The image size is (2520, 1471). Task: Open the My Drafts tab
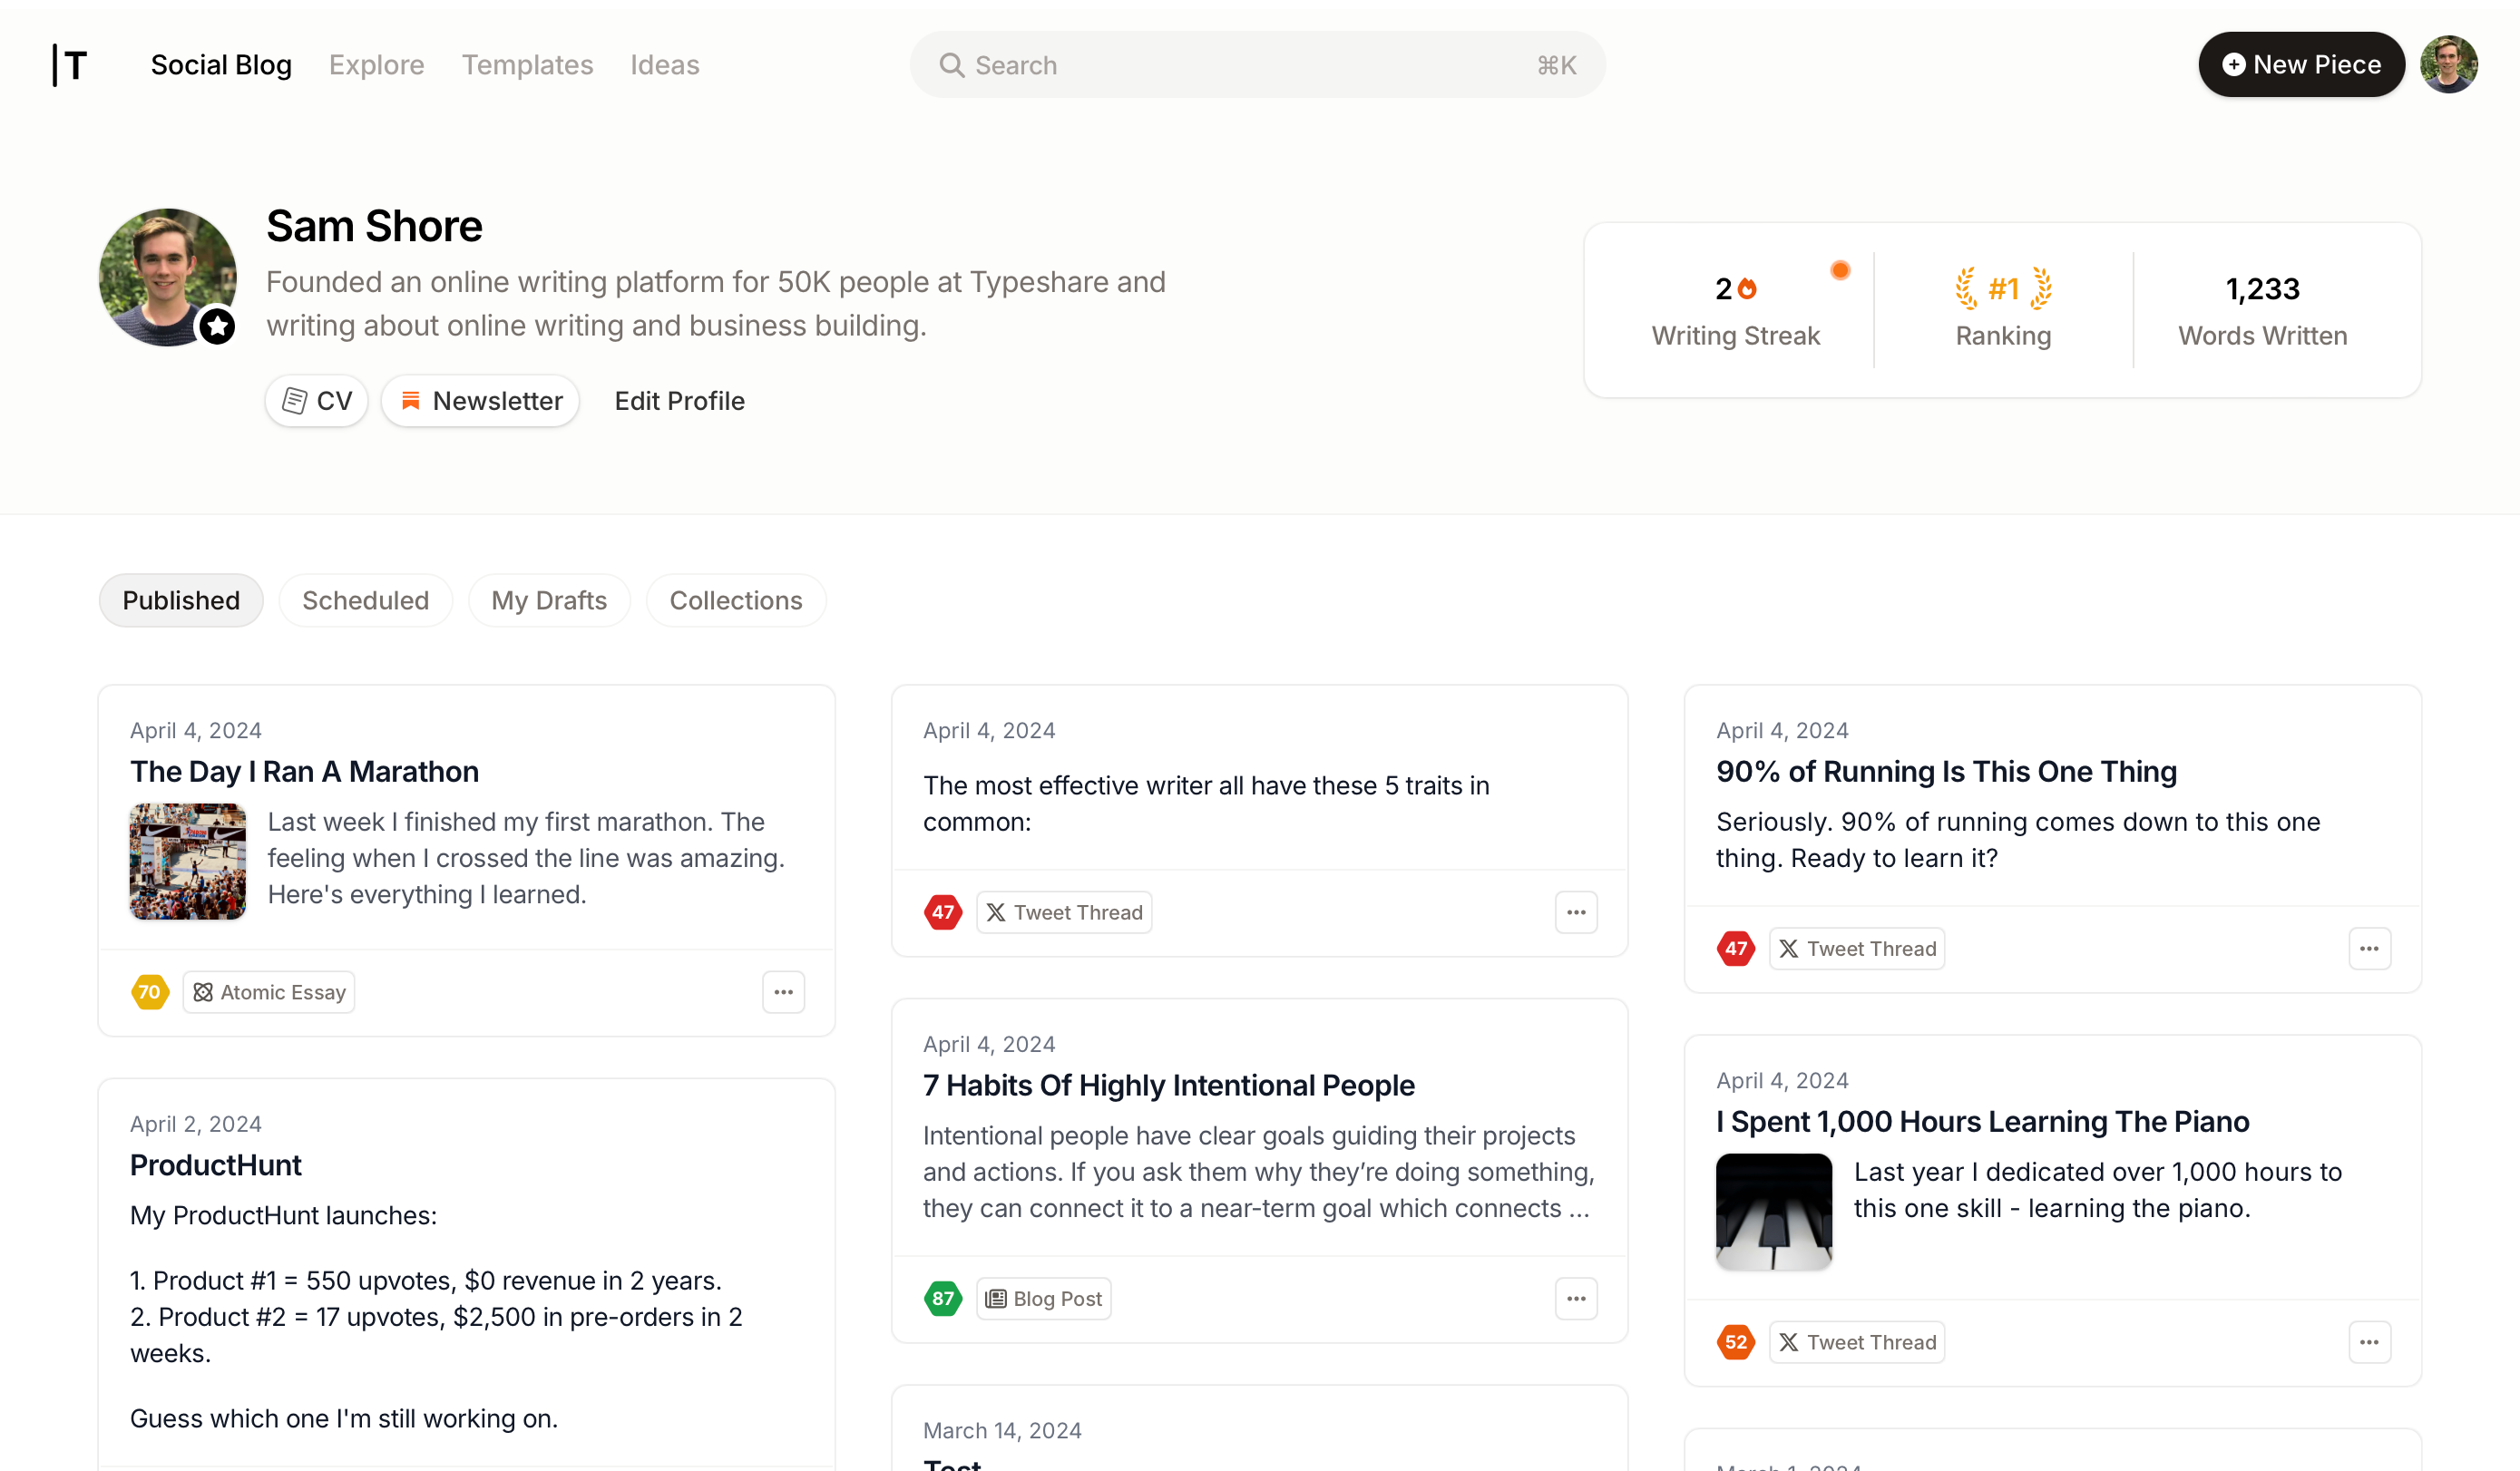(x=549, y=600)
